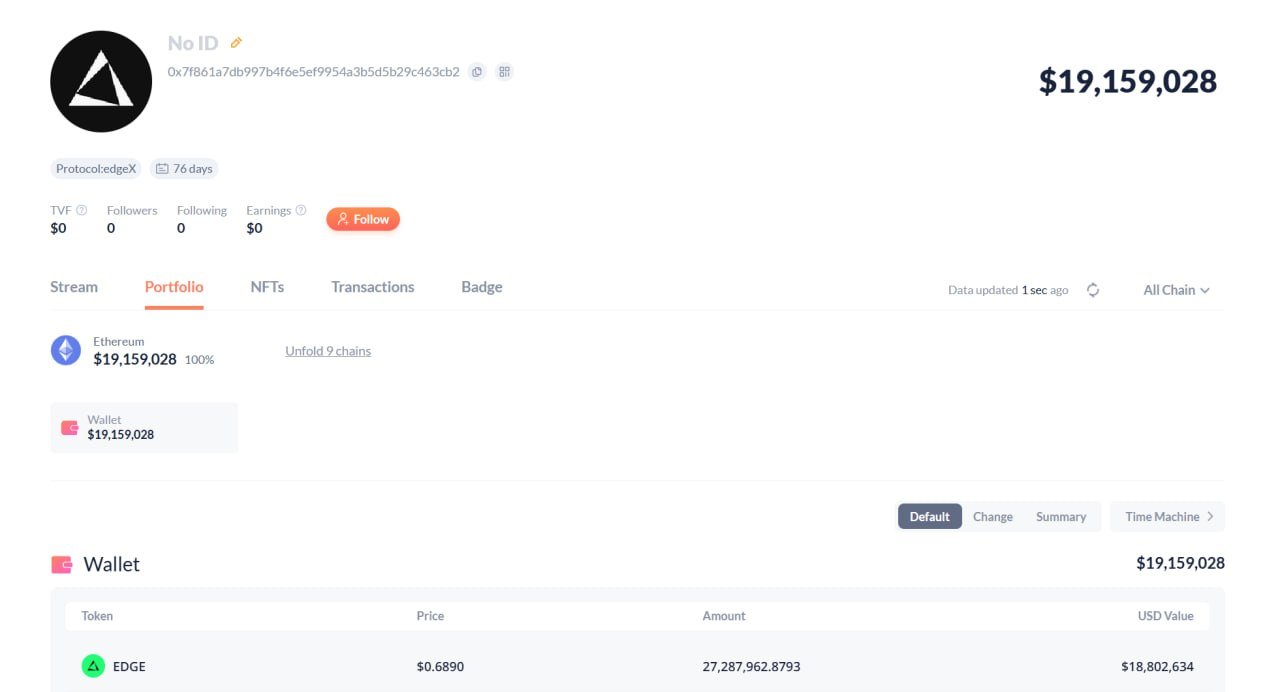
Task: View the Followers count
Action: [x=111, y=228]
